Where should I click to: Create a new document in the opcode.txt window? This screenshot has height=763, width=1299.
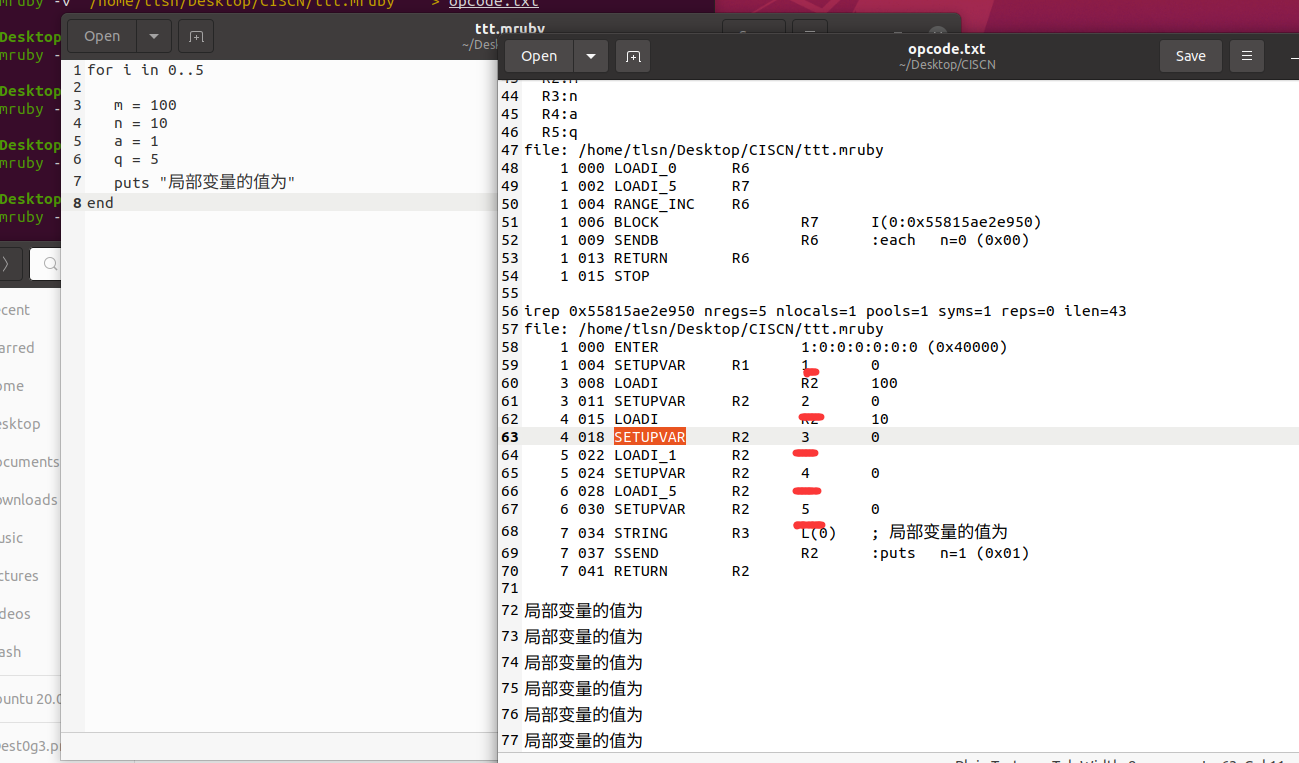[632, 56]
